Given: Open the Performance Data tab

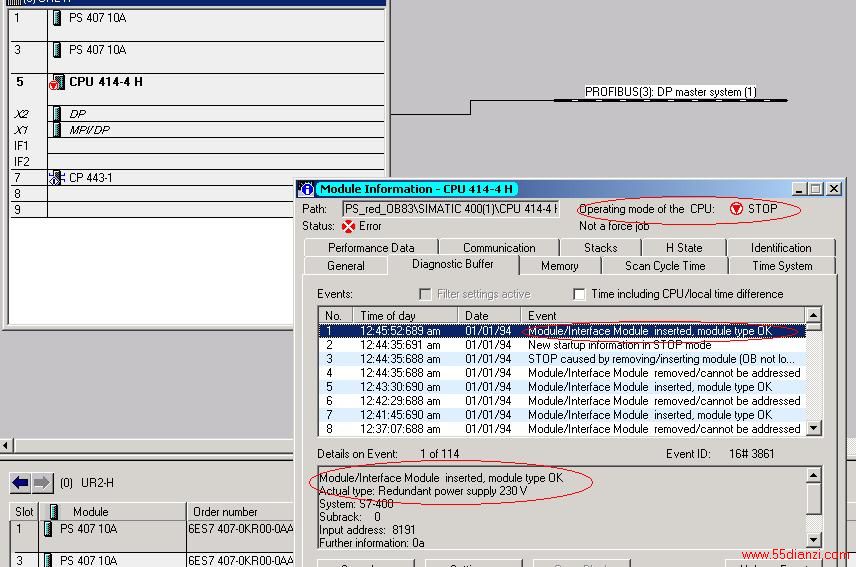Looking at the screenshot, I should [371, 248].
